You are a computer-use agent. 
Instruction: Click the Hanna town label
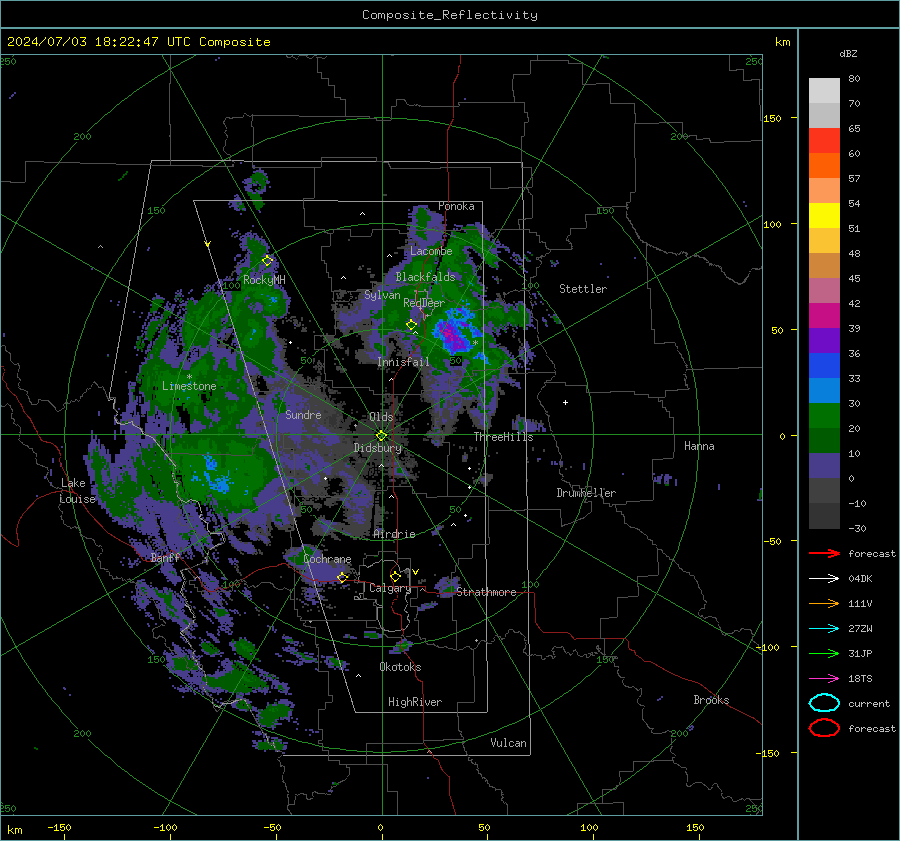(699, 446)
